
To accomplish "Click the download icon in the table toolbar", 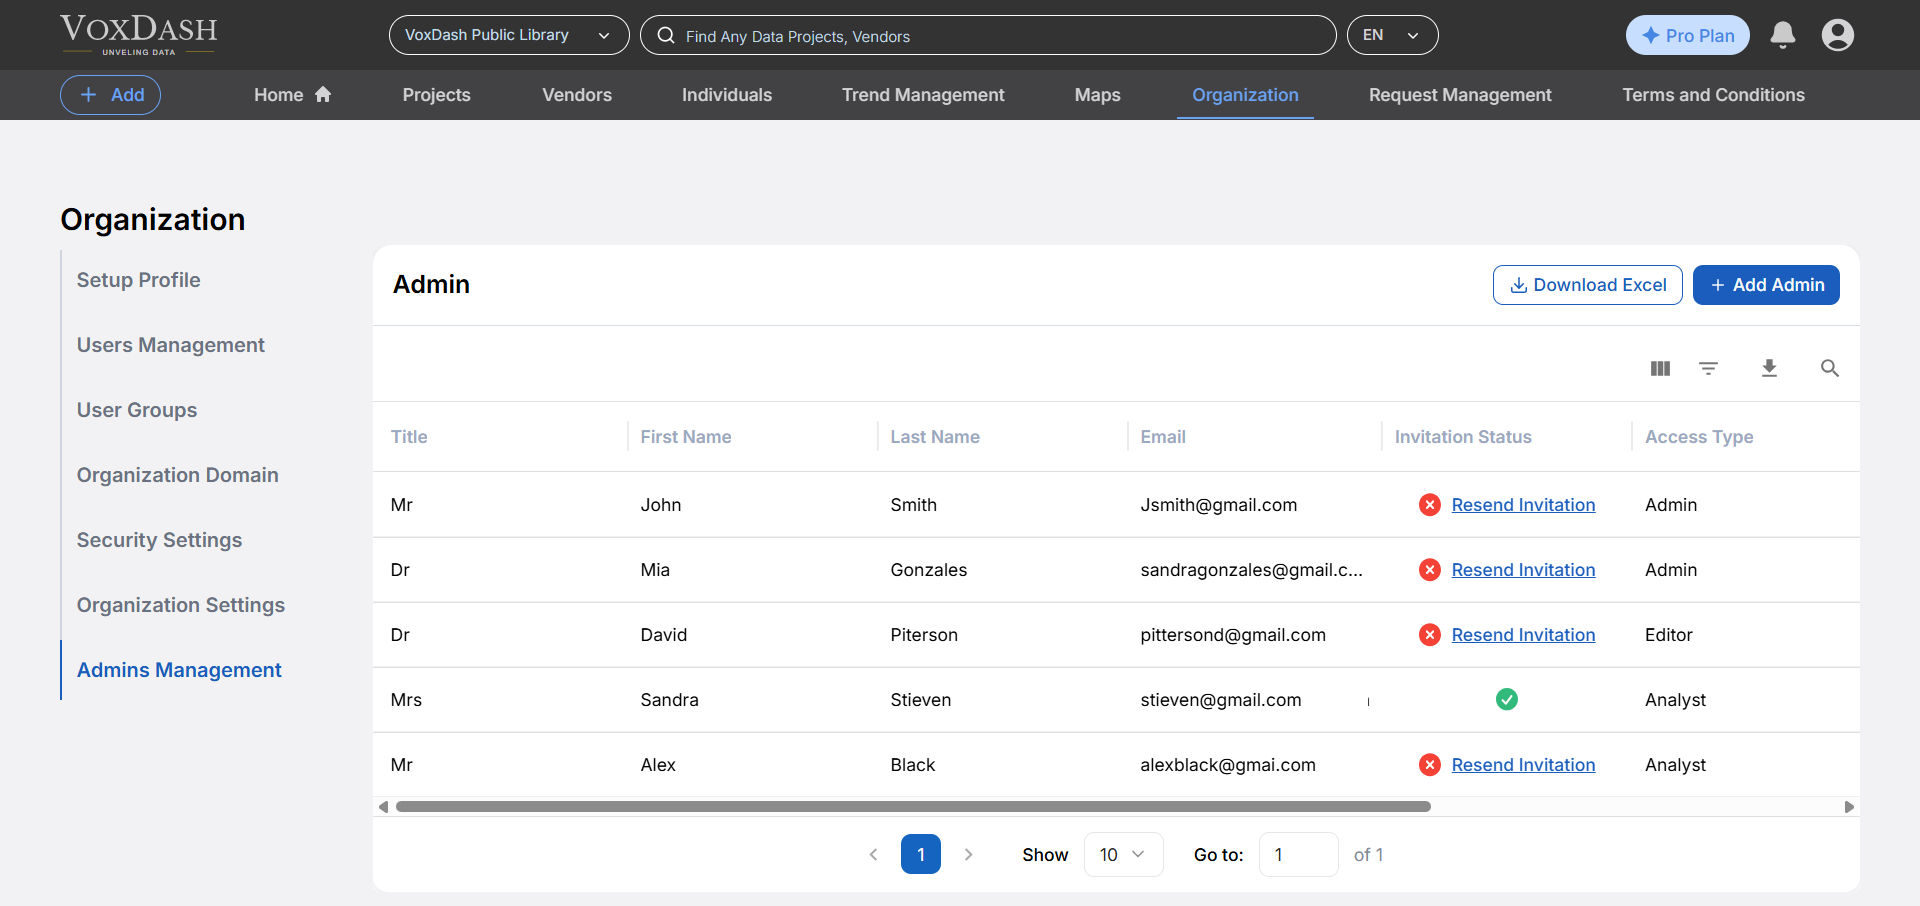I will 1769,368.
